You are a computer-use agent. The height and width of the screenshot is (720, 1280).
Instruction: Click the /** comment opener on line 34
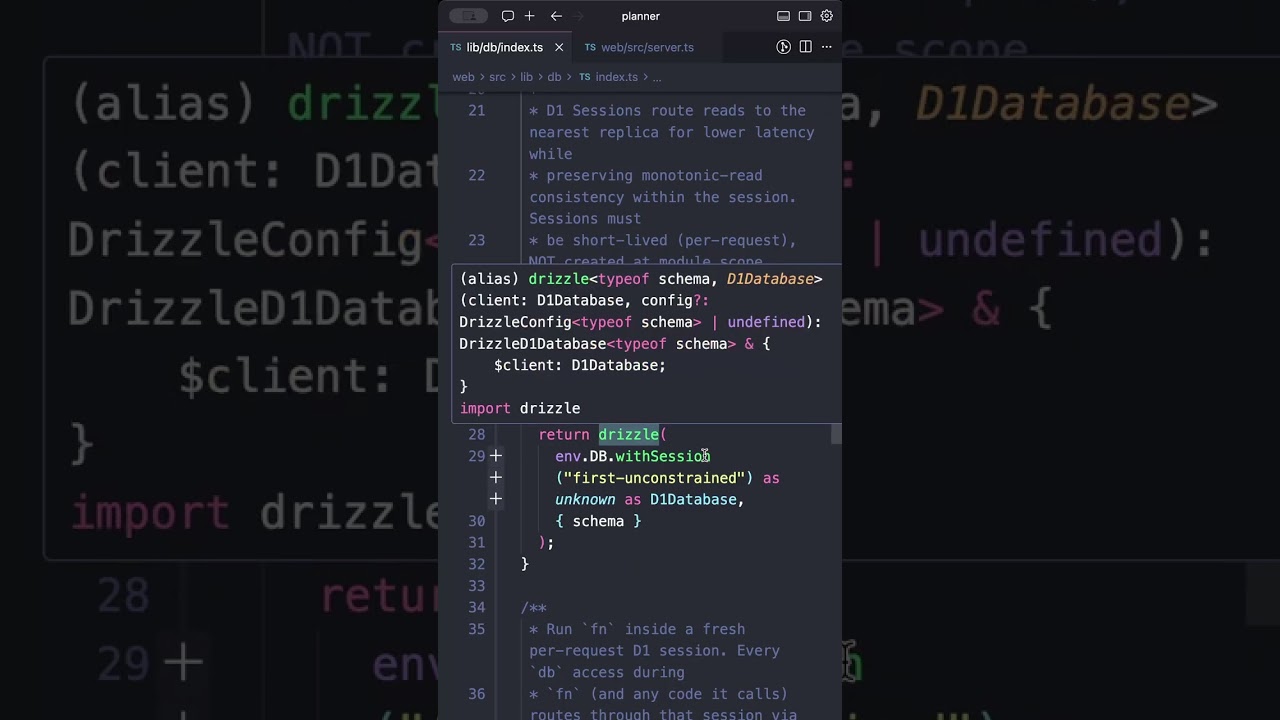[534, 607]
